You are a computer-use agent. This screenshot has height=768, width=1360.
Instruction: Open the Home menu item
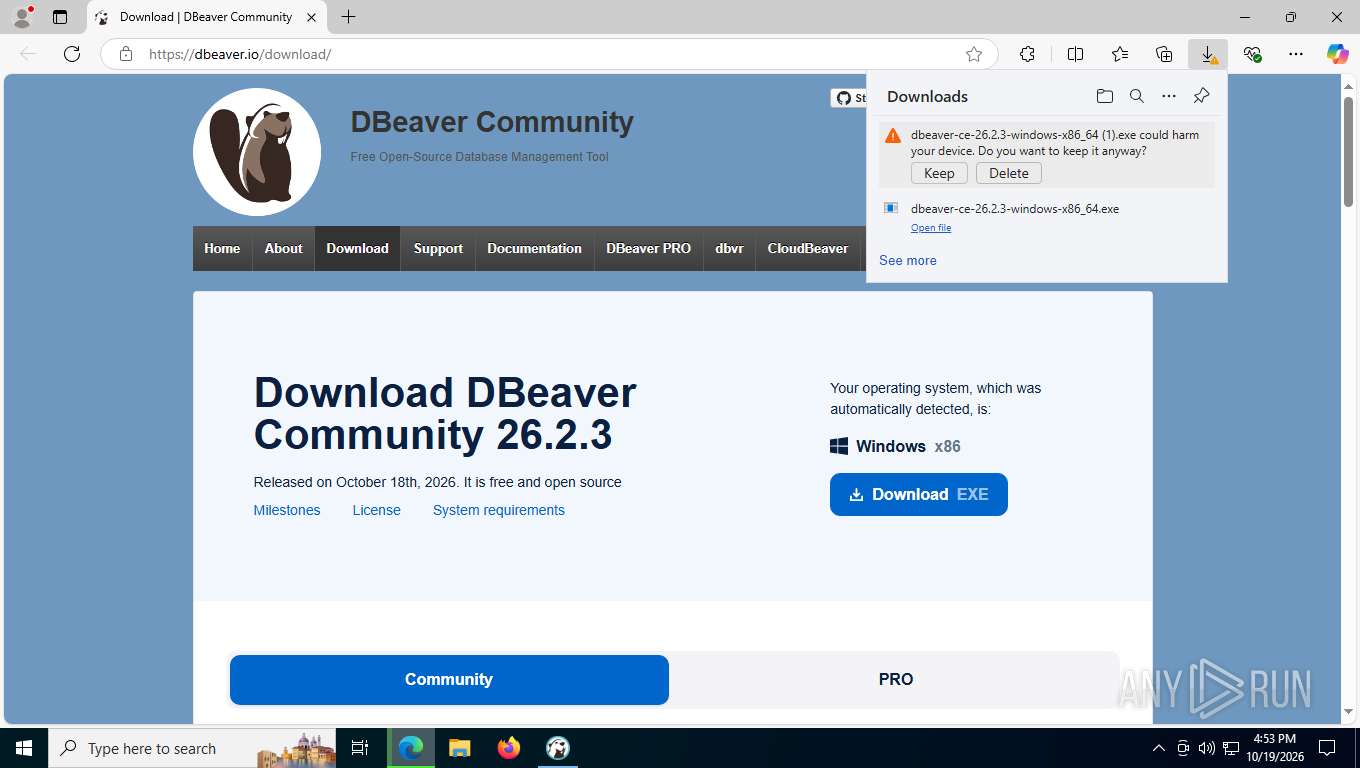click(222, 248)
